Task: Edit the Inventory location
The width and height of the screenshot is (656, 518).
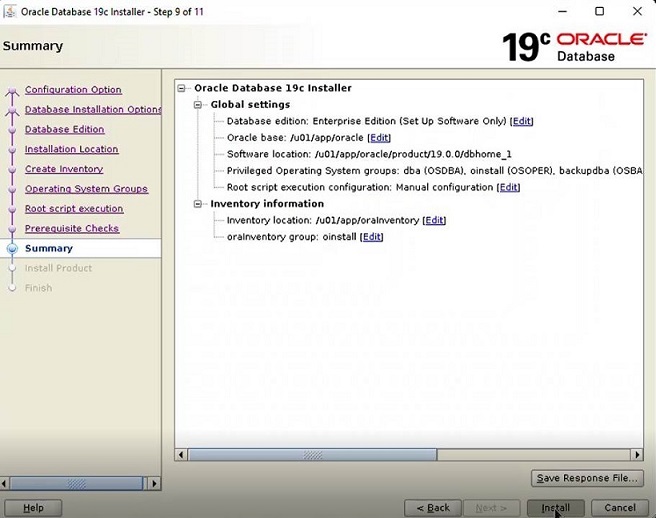Action: tap(434, 220)
